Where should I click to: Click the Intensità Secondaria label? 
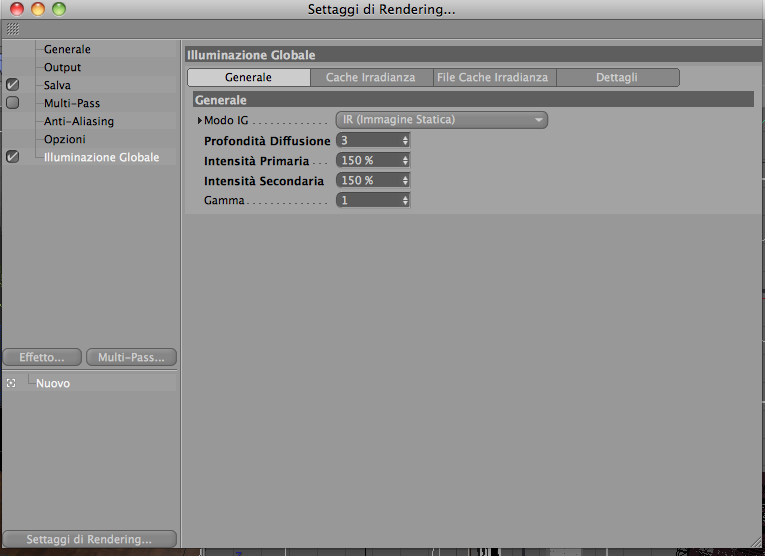264,181
